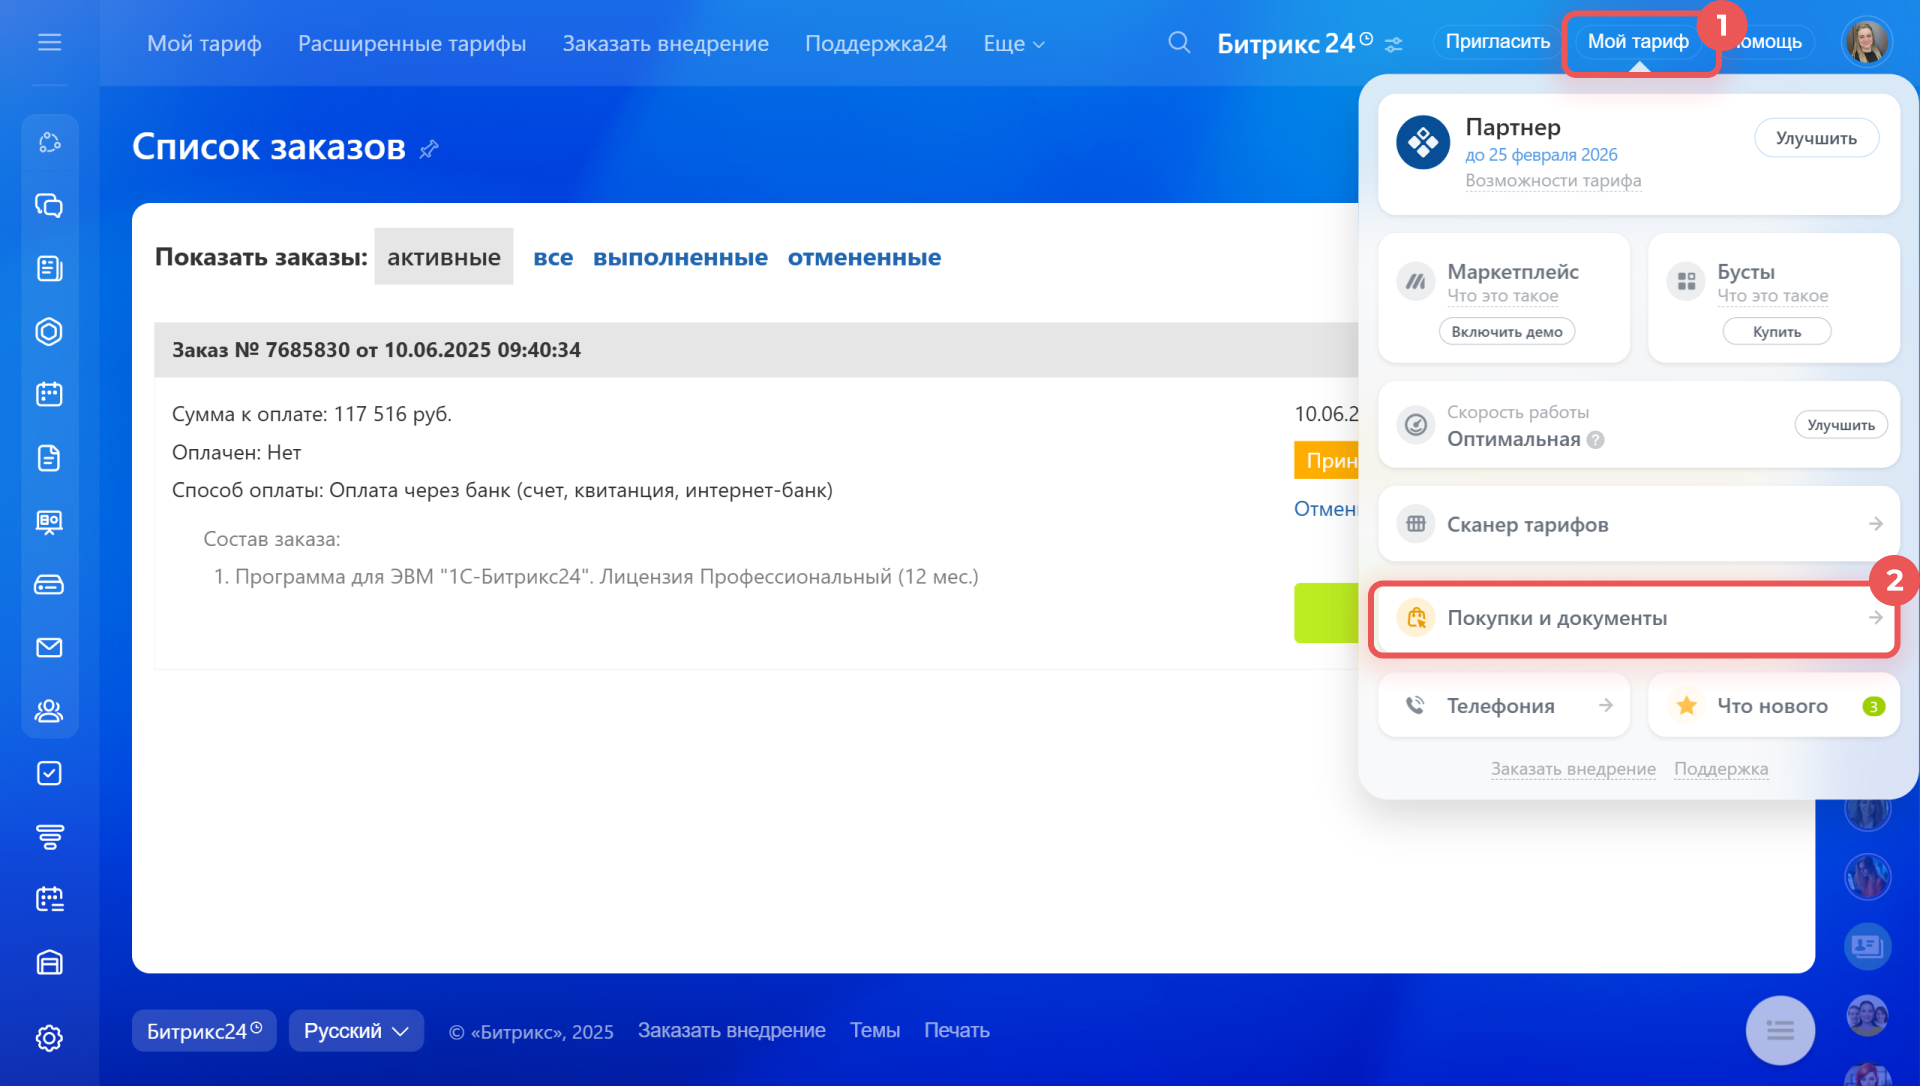Open the Телефония section

[1504, 706]
